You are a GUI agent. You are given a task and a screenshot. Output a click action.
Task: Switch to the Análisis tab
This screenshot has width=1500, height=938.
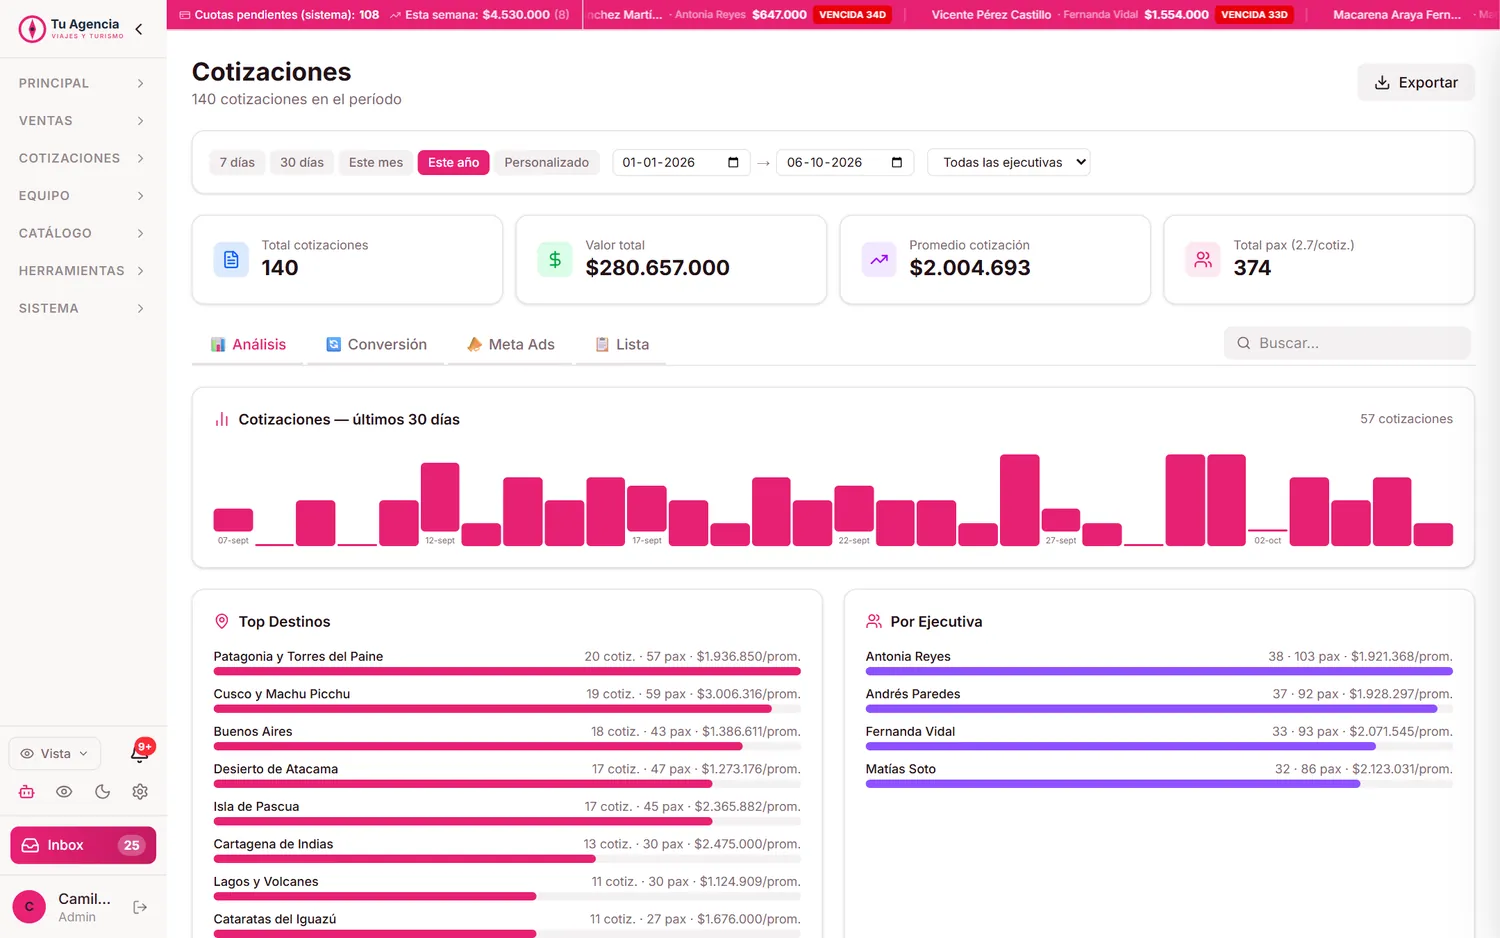pos(248,344)
